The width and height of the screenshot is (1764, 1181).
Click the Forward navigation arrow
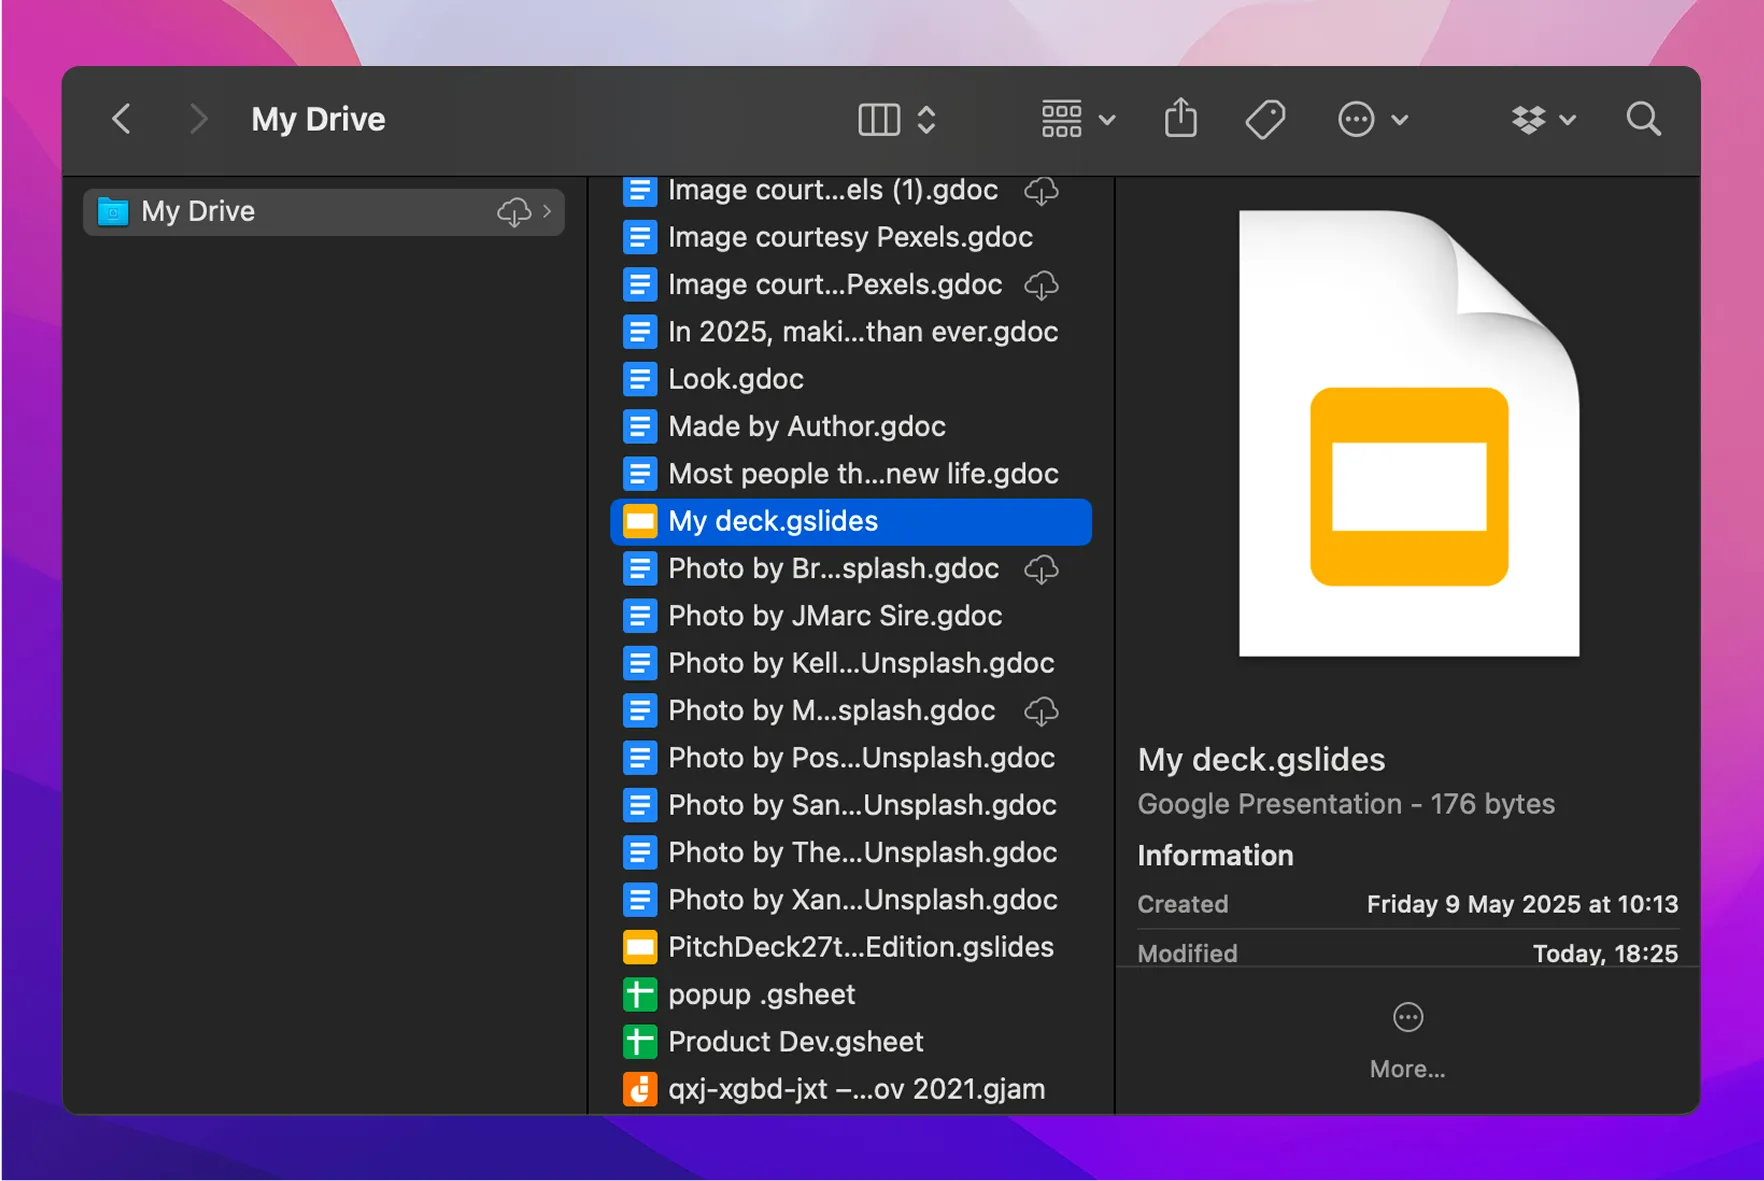click(x=198, y=119)
